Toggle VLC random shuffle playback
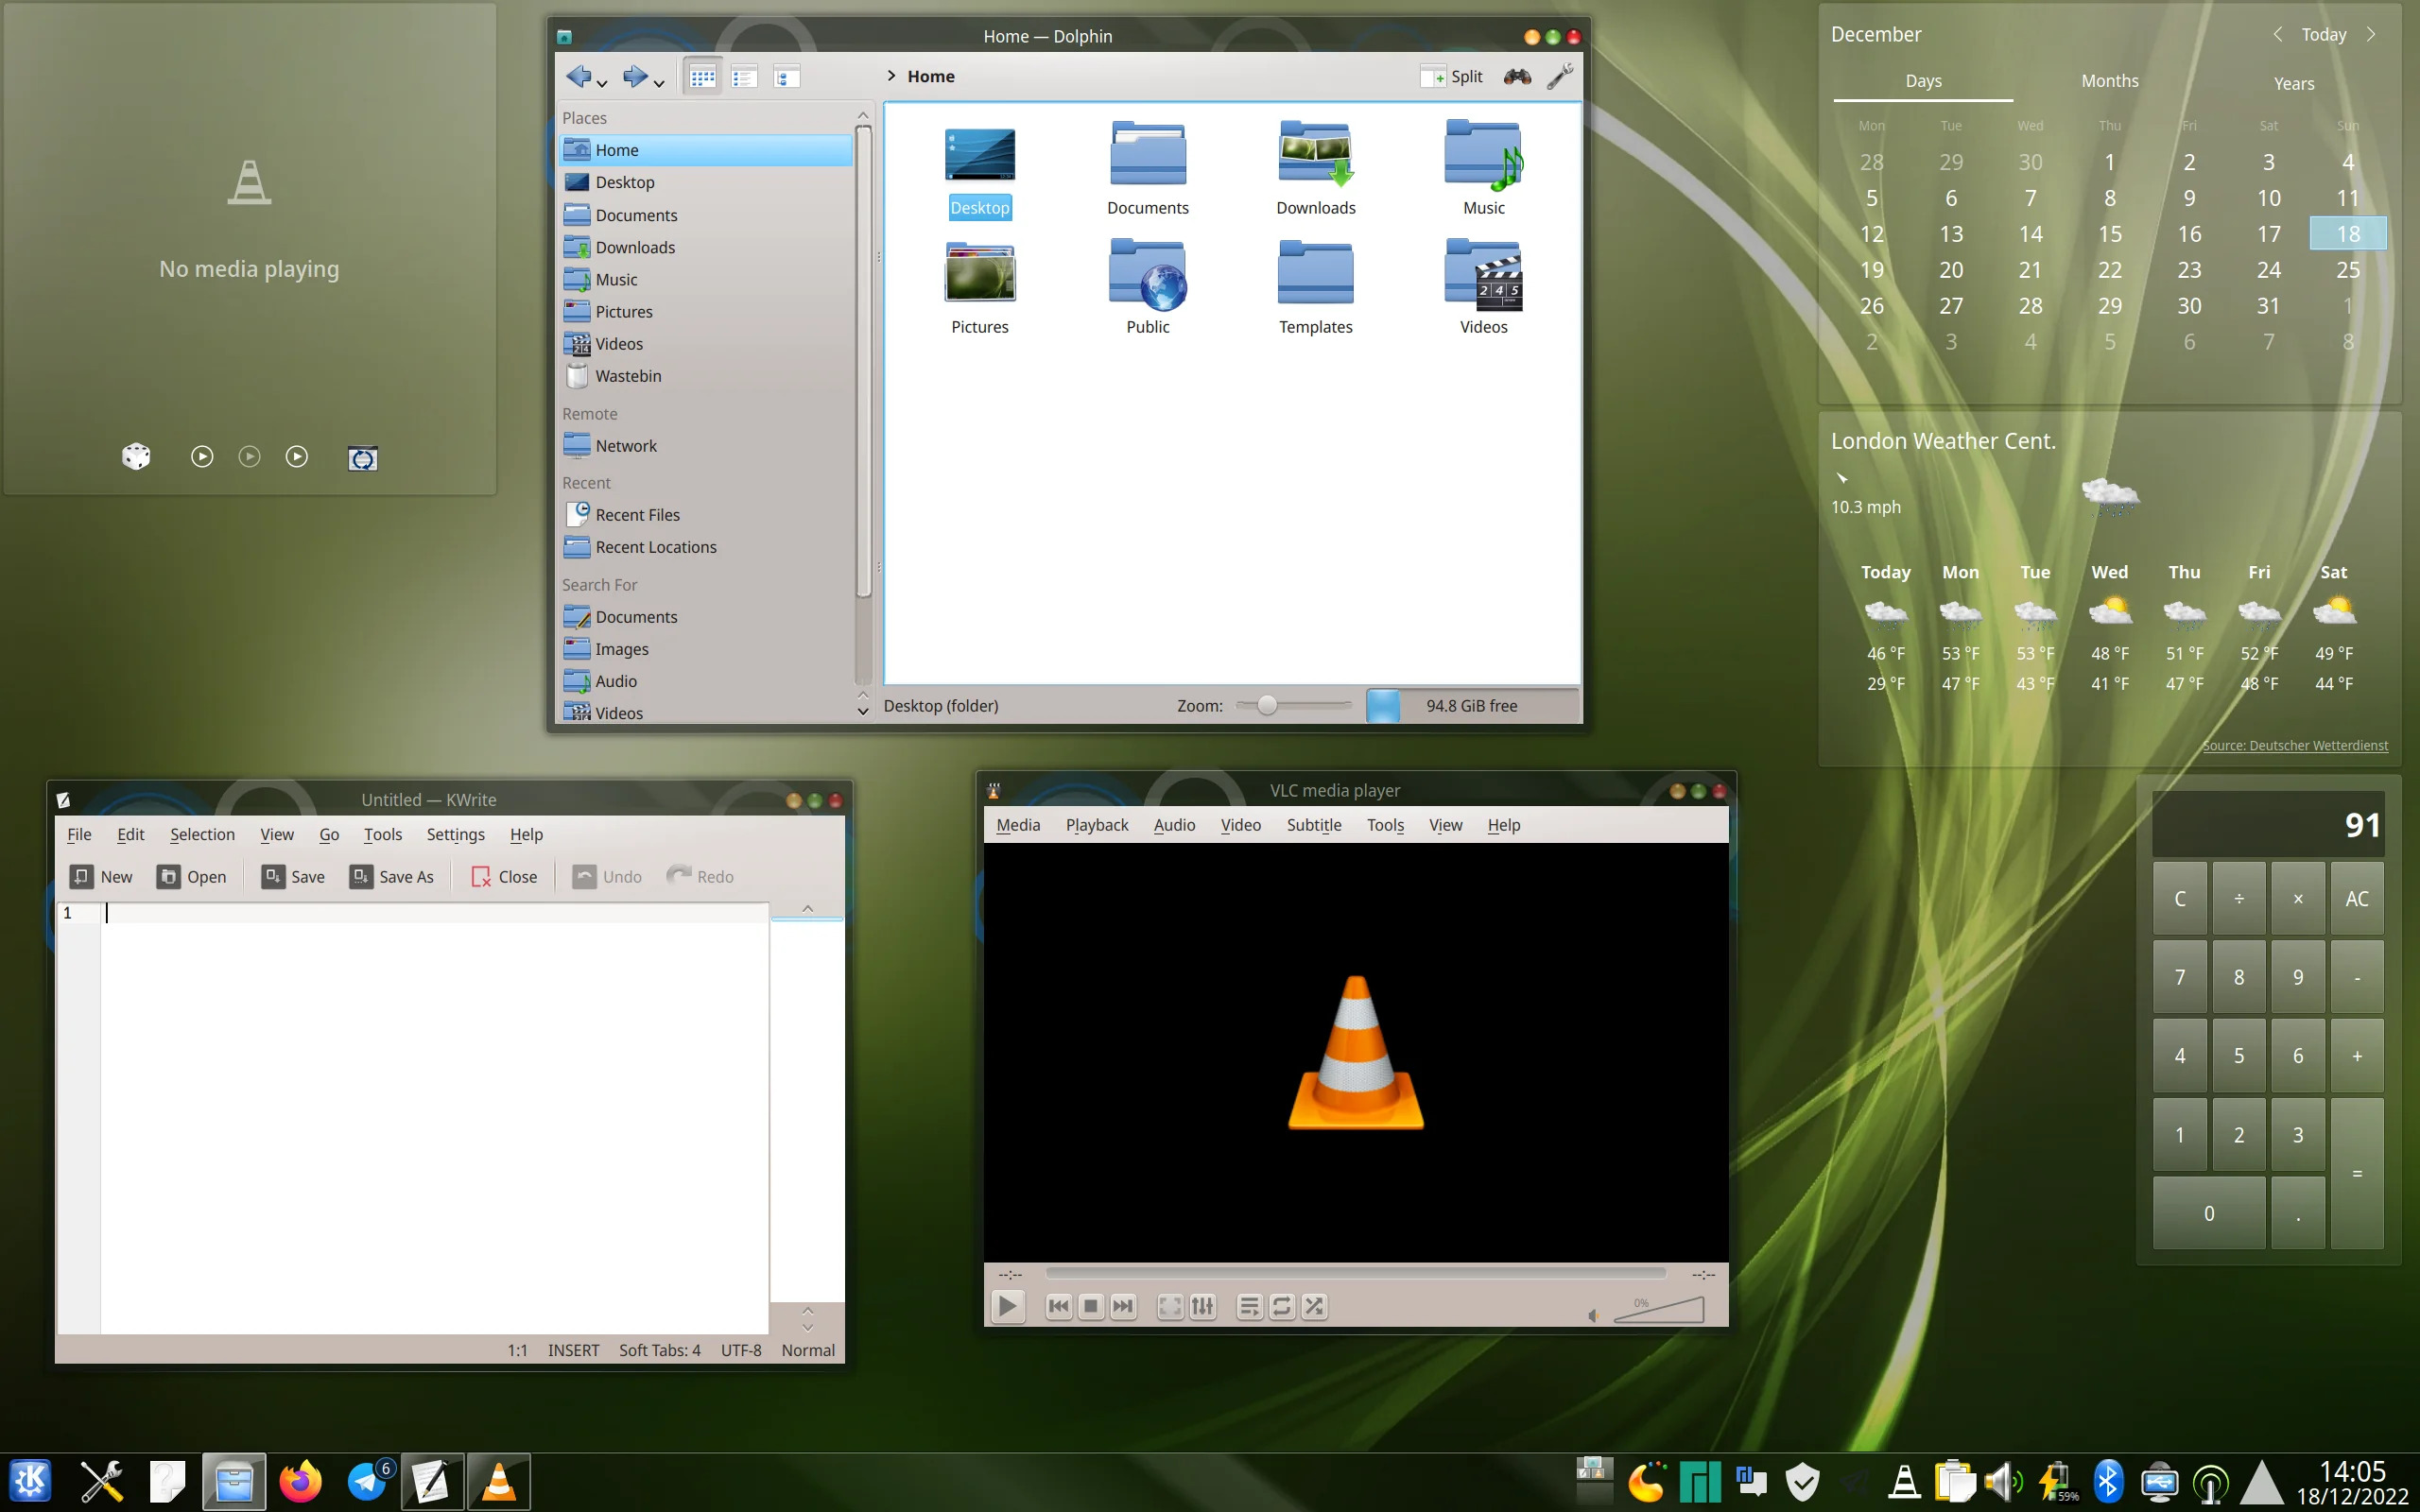 tap(1314, 1306)
